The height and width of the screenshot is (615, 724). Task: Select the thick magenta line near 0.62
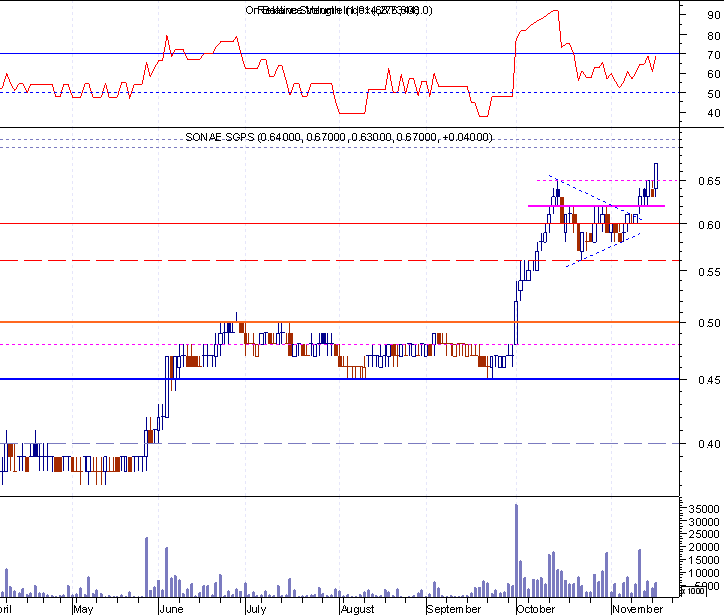pyautogui.click(x=597, y=206)
